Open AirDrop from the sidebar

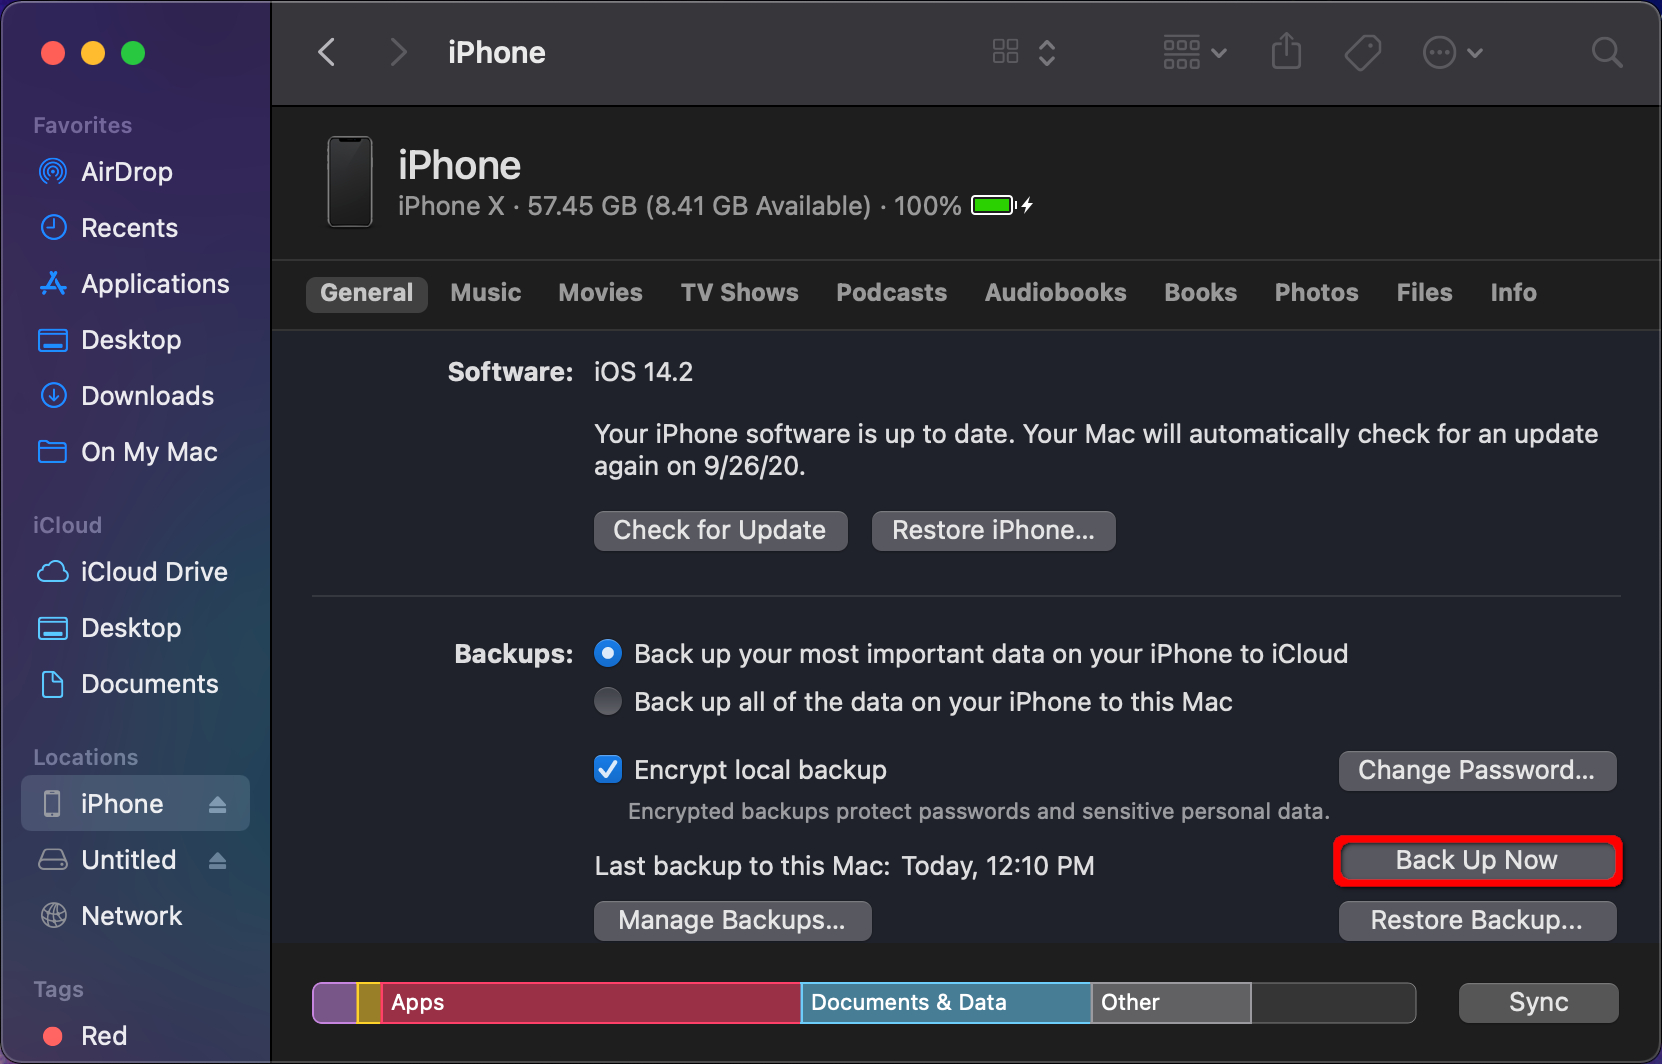point(126,172)
